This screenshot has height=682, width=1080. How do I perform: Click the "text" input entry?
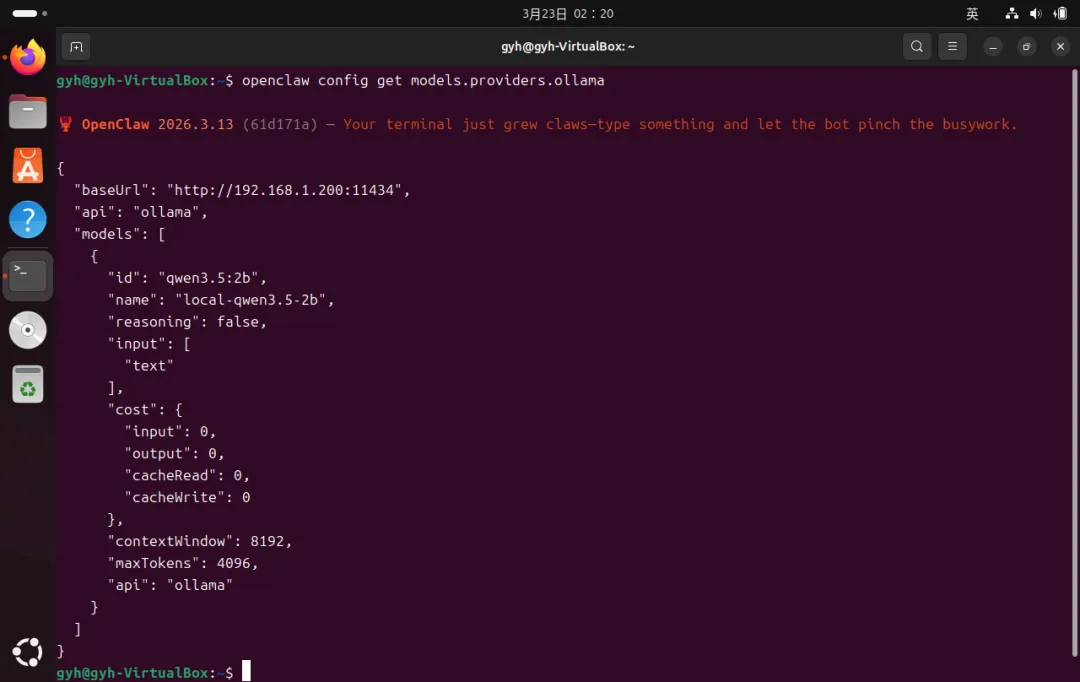coord(149,366)
